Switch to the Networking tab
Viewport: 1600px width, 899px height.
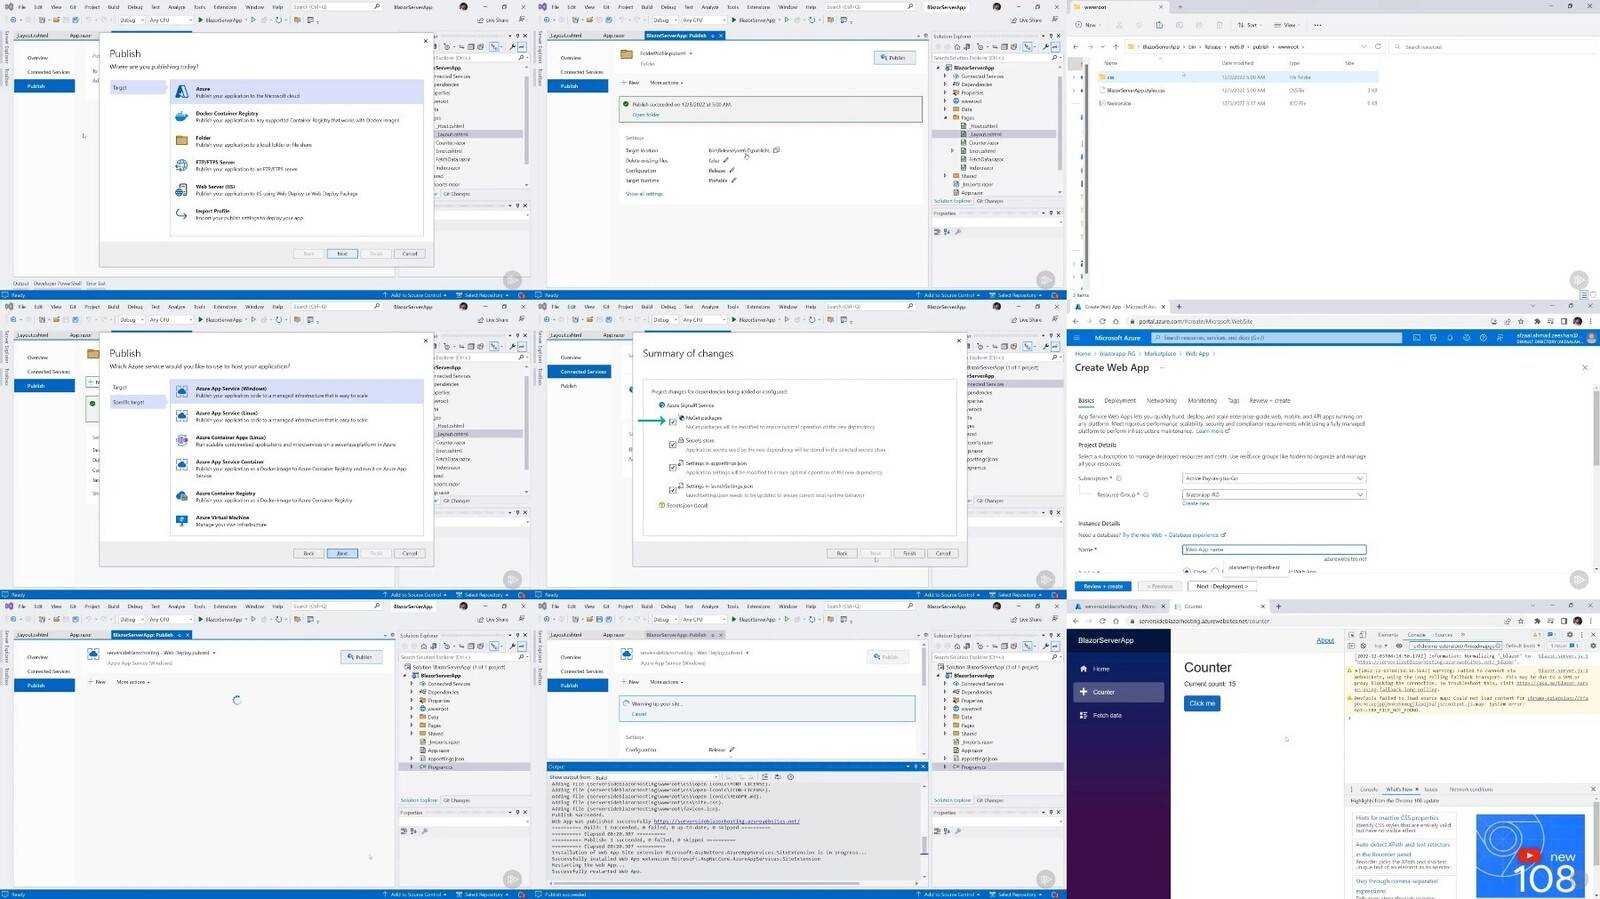(1161, 401)
